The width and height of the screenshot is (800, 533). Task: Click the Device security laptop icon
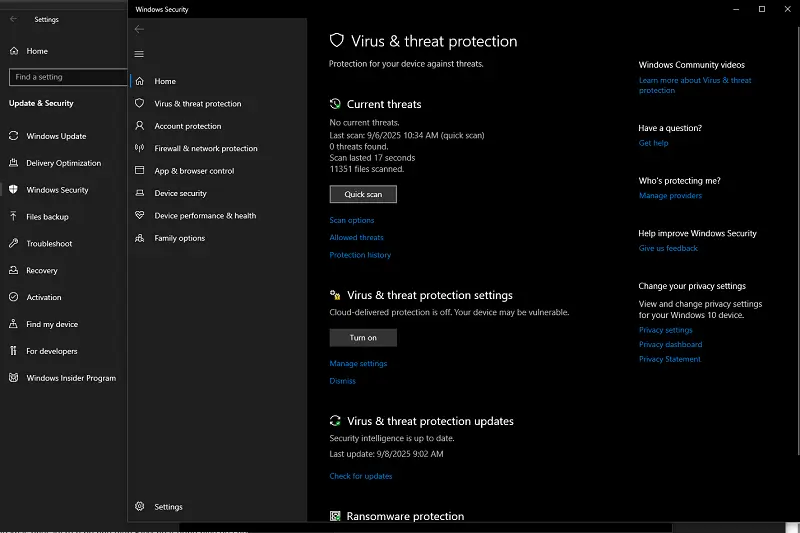click(139, 193)
